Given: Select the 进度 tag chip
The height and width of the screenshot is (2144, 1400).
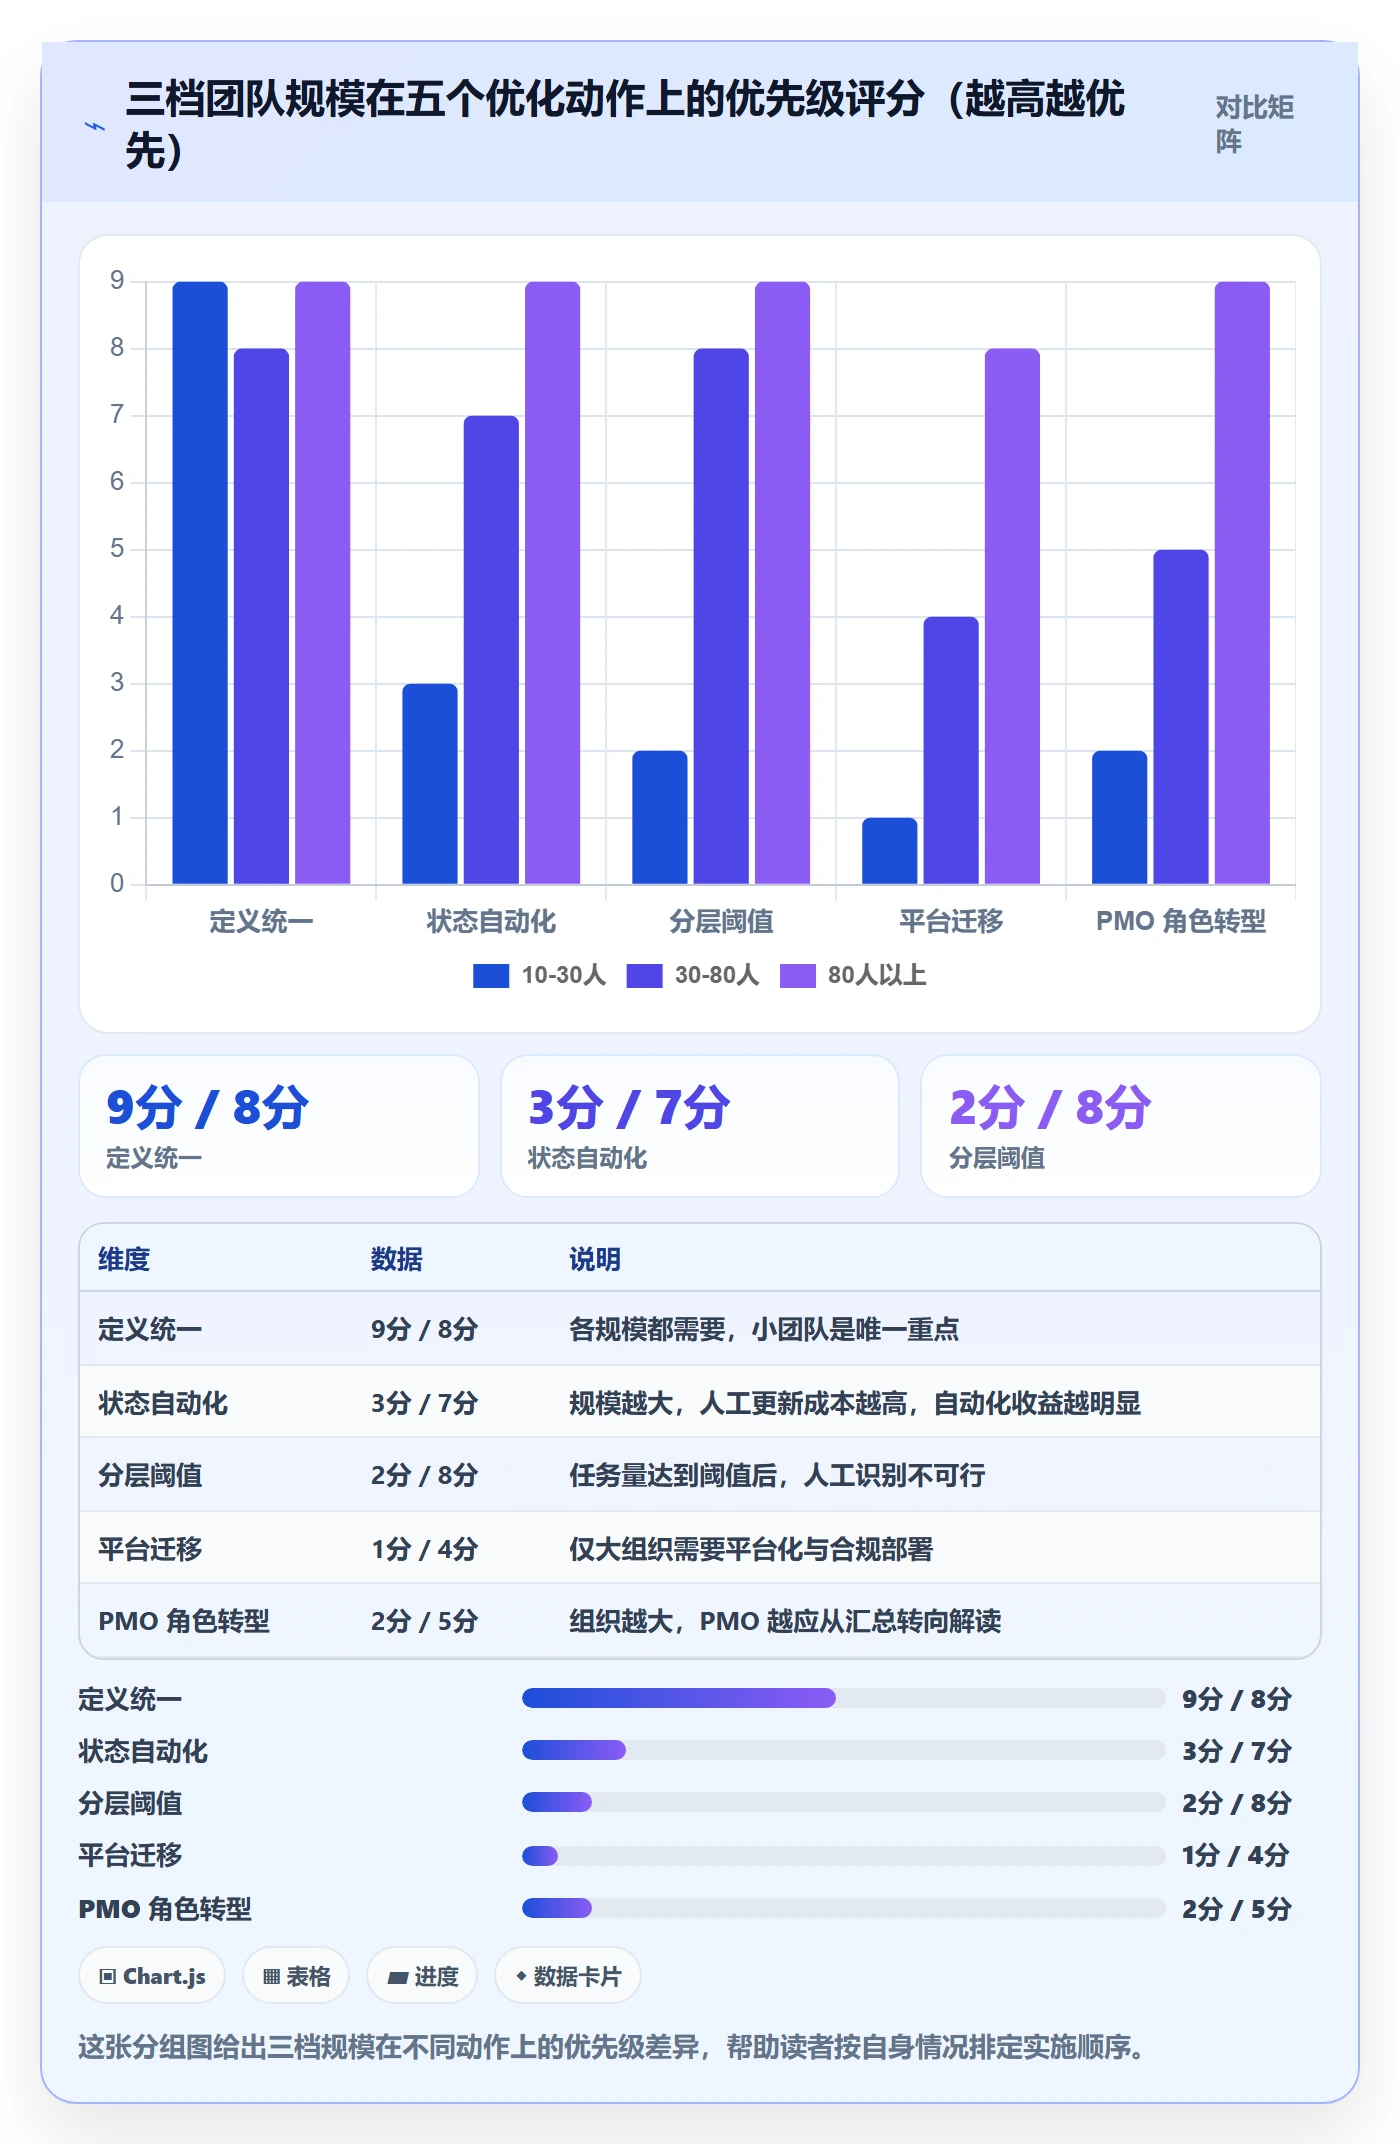Looking at the screenshot, I should coord(422,1976).
